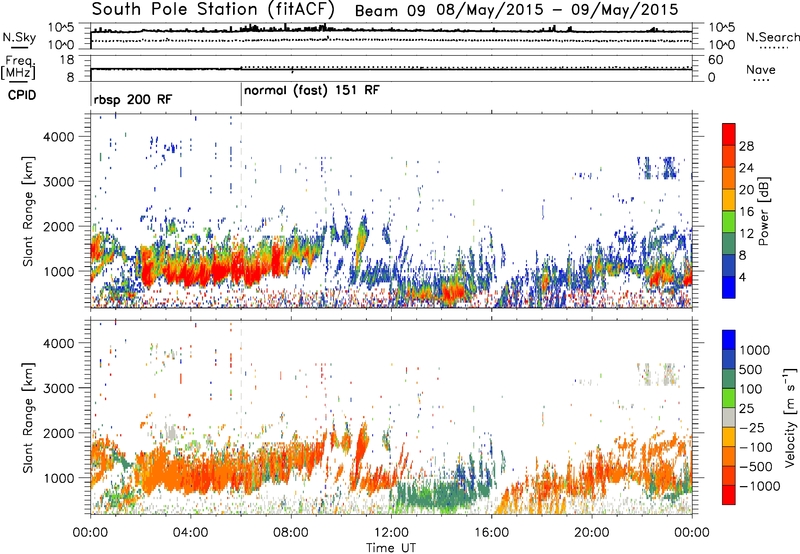Click the 24 label on Power colorbar

click(746, 168)
